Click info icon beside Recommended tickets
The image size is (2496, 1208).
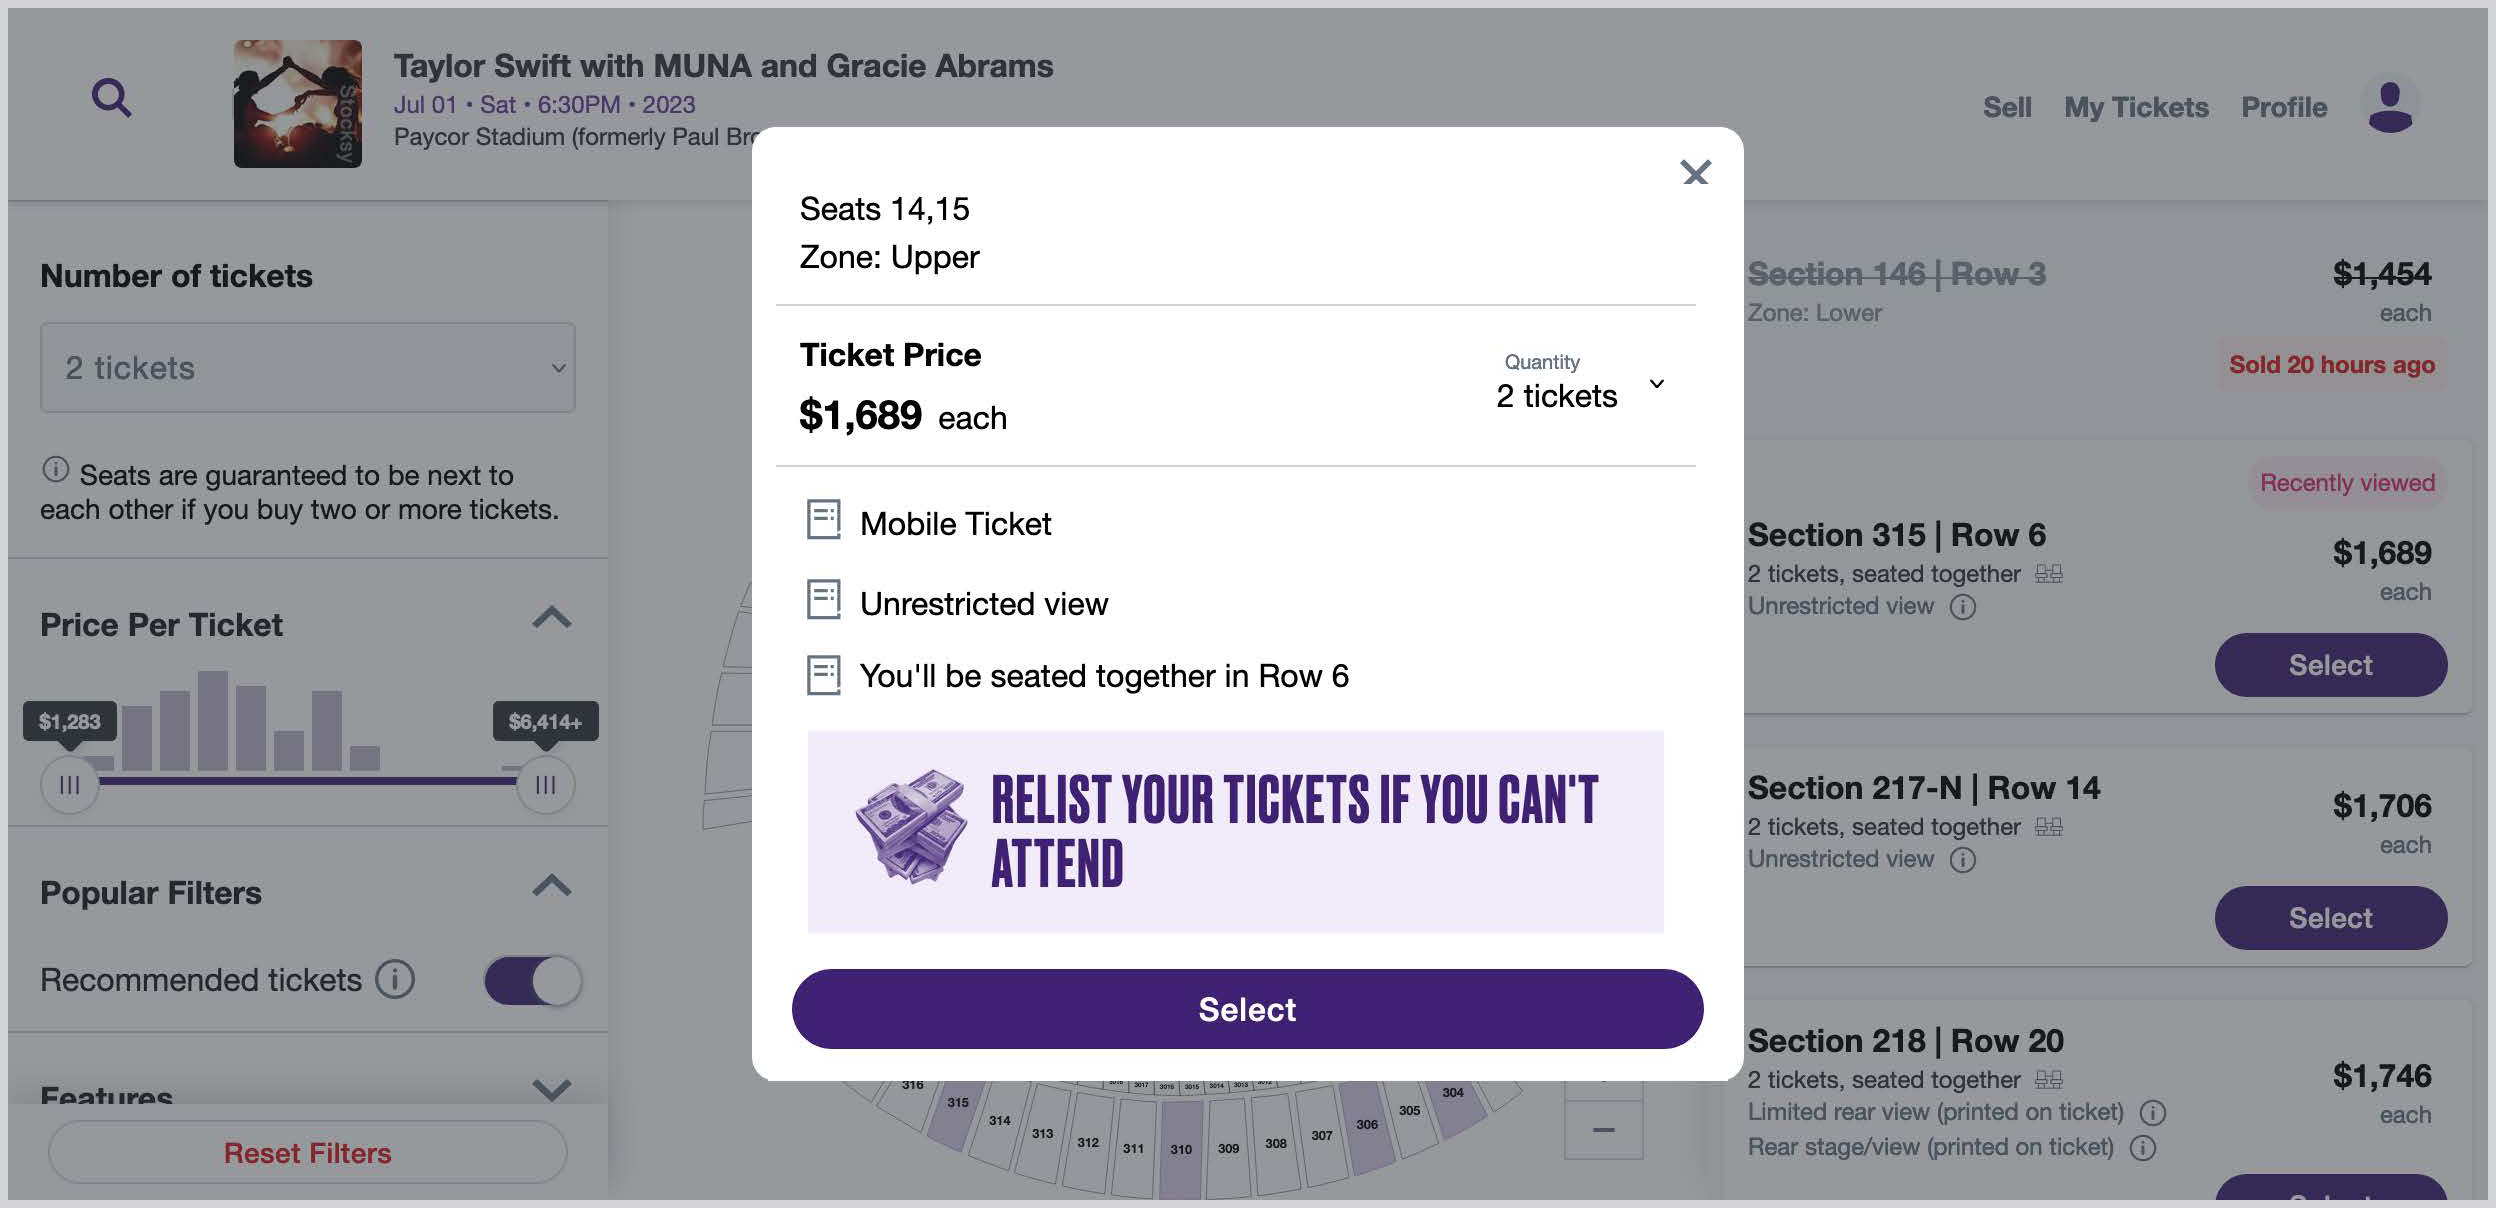pyautogui.click(x=395, y=980)
